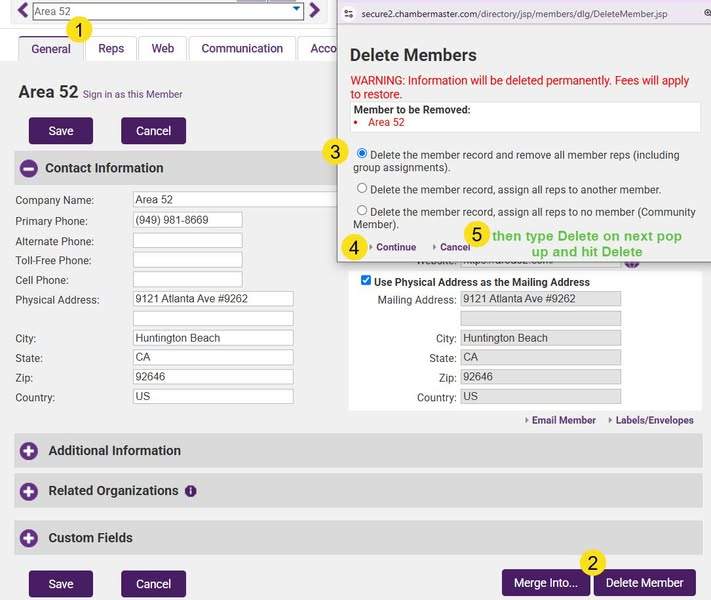Image resolution: width=711 pixels, height=600 pixels.
Task: Click the Related Organizations info icon
Action: pos(191,492)
